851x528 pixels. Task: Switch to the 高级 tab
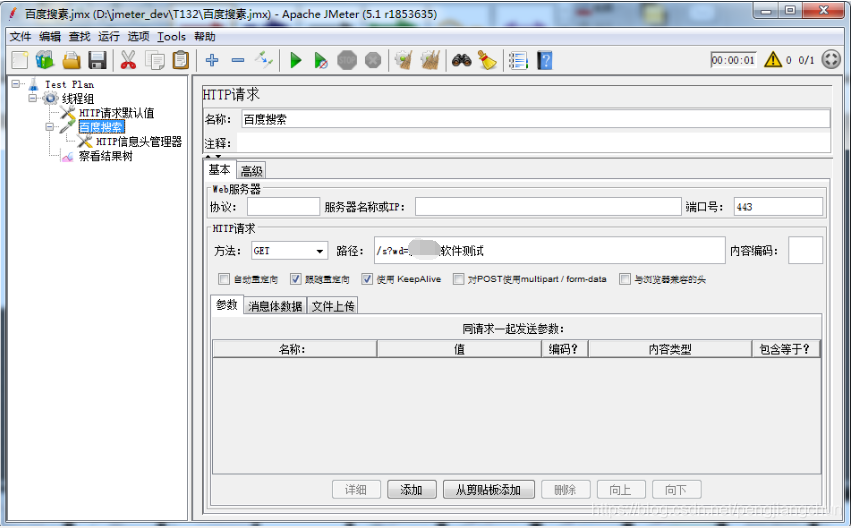[x=251, y=171]
